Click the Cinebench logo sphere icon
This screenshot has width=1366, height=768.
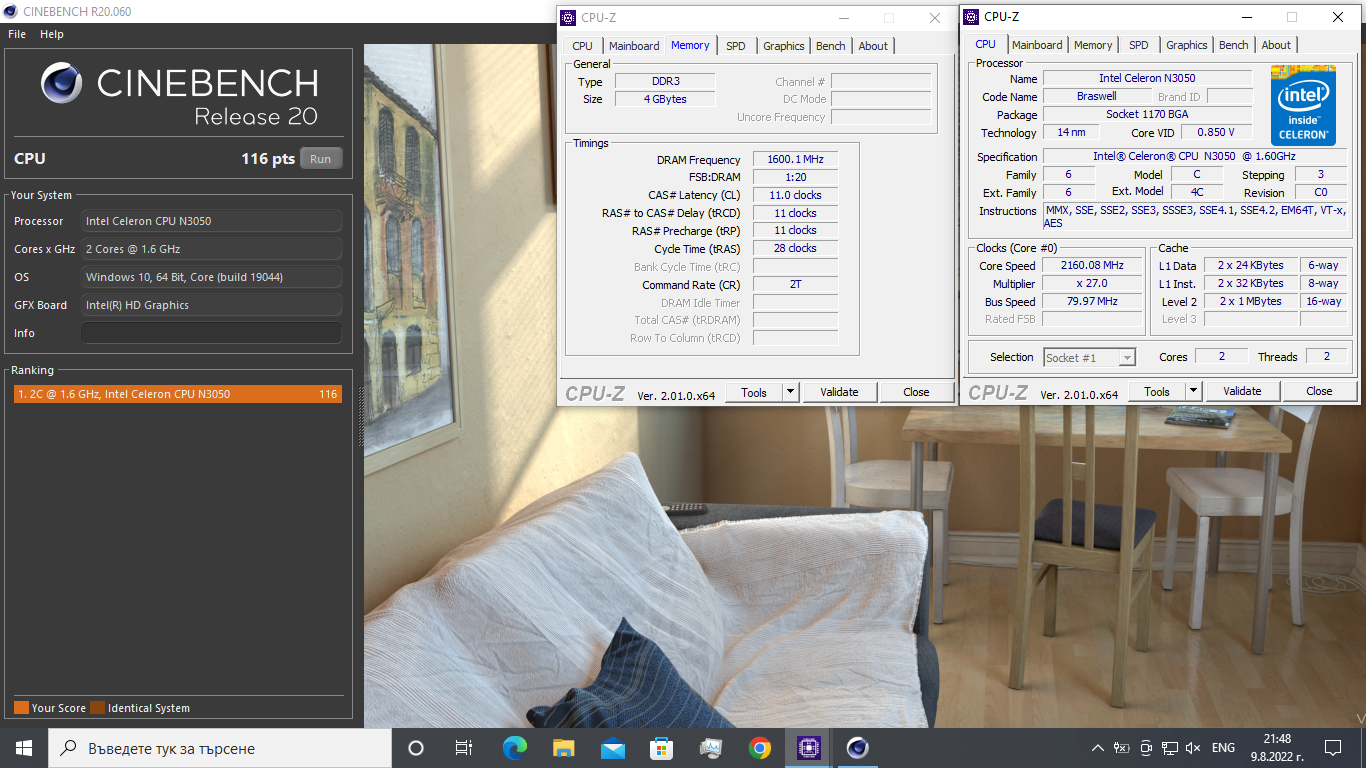coord(61,84)
